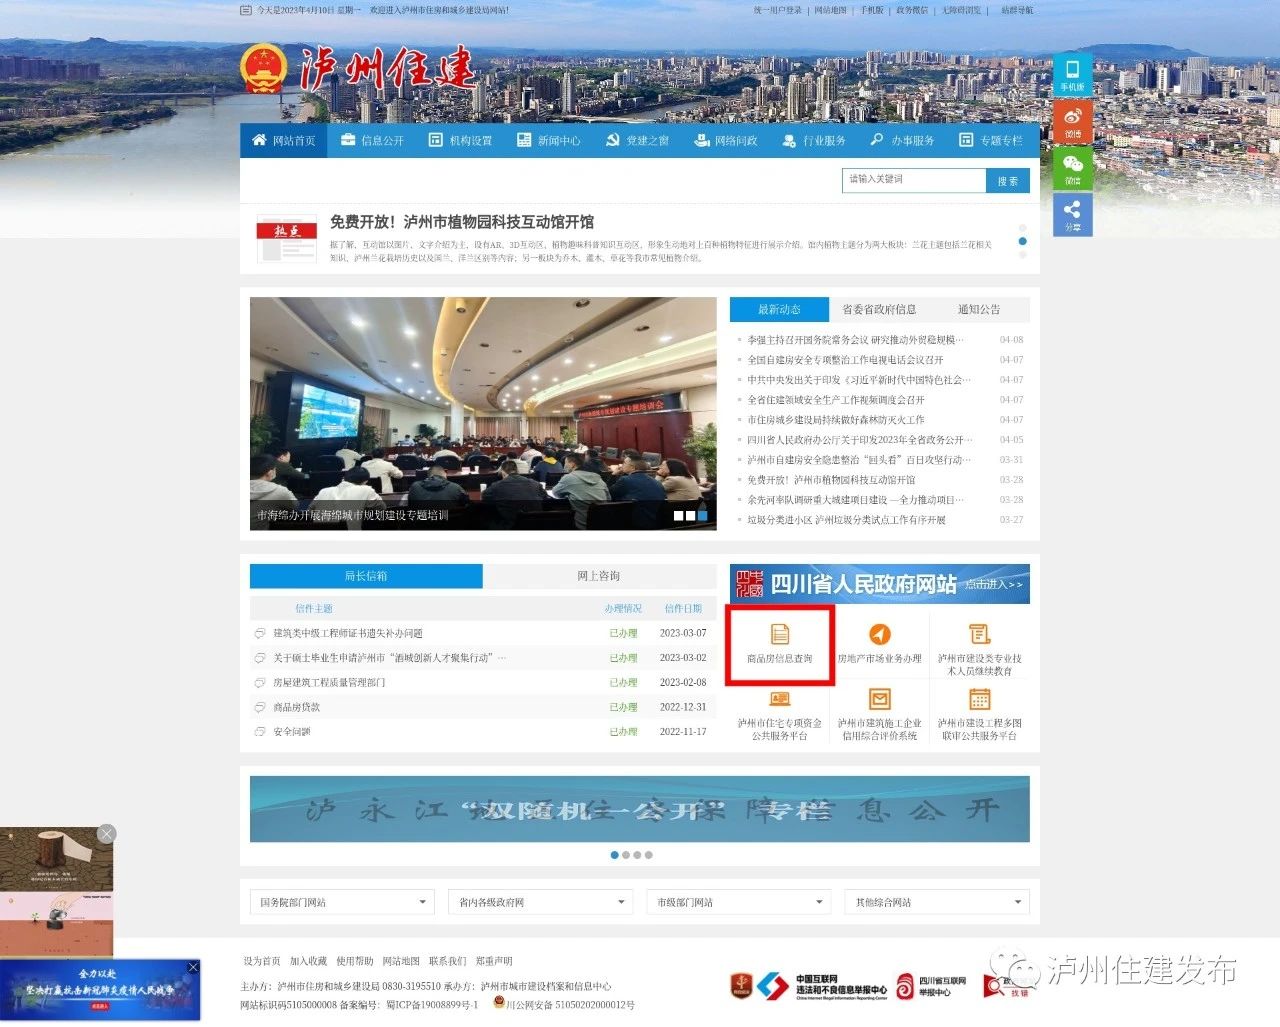Select the second carousel indicator dot
1280x1027 pixels.
(x=627, y=855)
